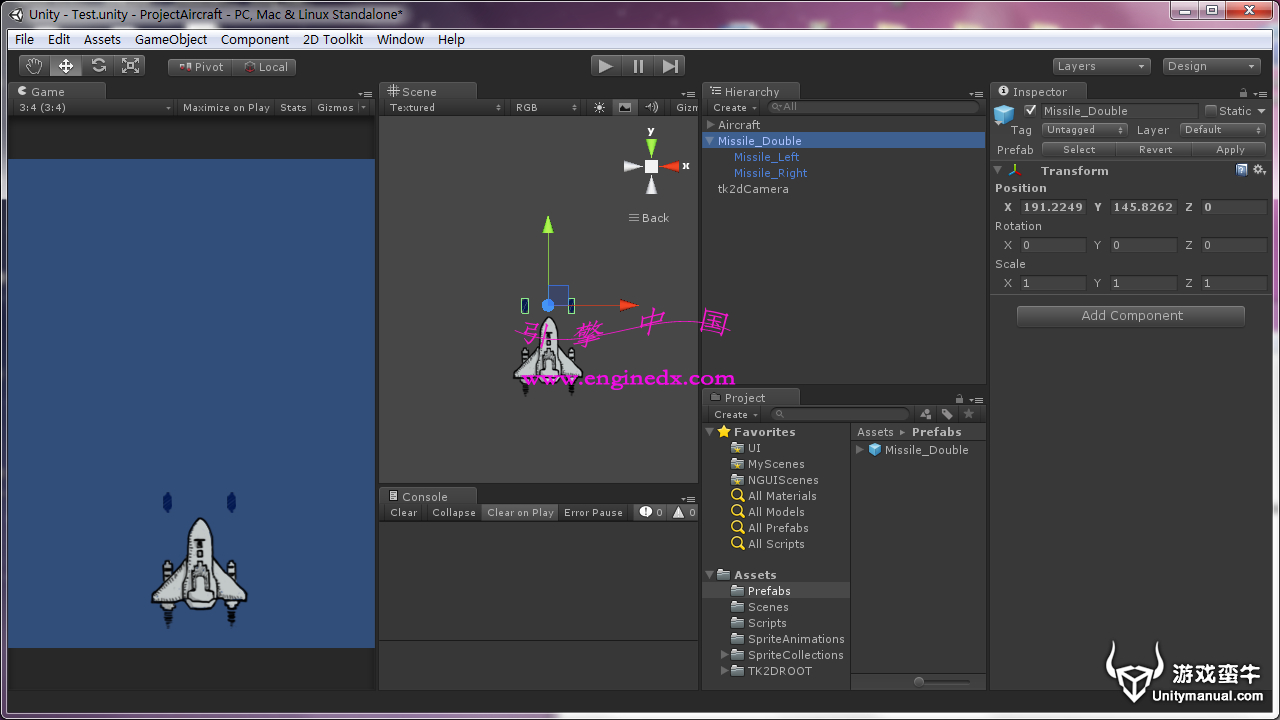Image resolution: width=1280 pixels, height=720 pixels.
Task: Click the red X axis cone on gizmo
Action: pyautogui.click(x=669, y=167)
